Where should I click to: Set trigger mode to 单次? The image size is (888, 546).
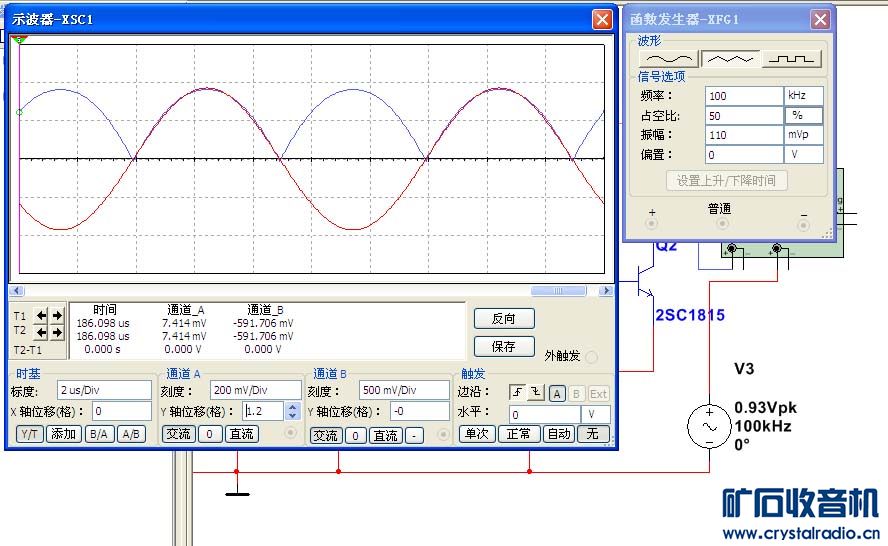(476, 434)
